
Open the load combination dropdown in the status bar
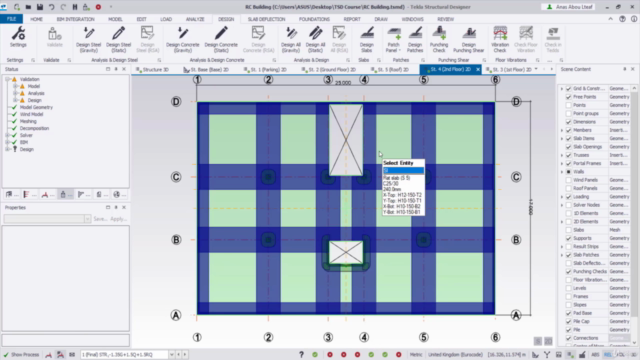pyautogui.click(x=171, y=354)
